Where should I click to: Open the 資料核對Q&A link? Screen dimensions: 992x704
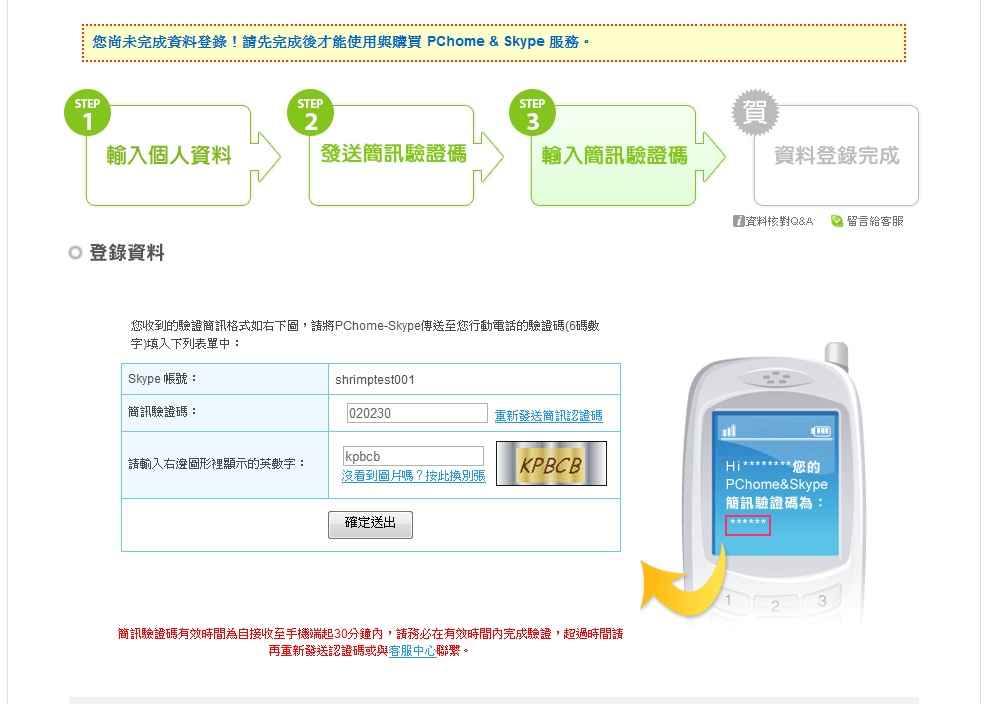(x=779, y=221)
